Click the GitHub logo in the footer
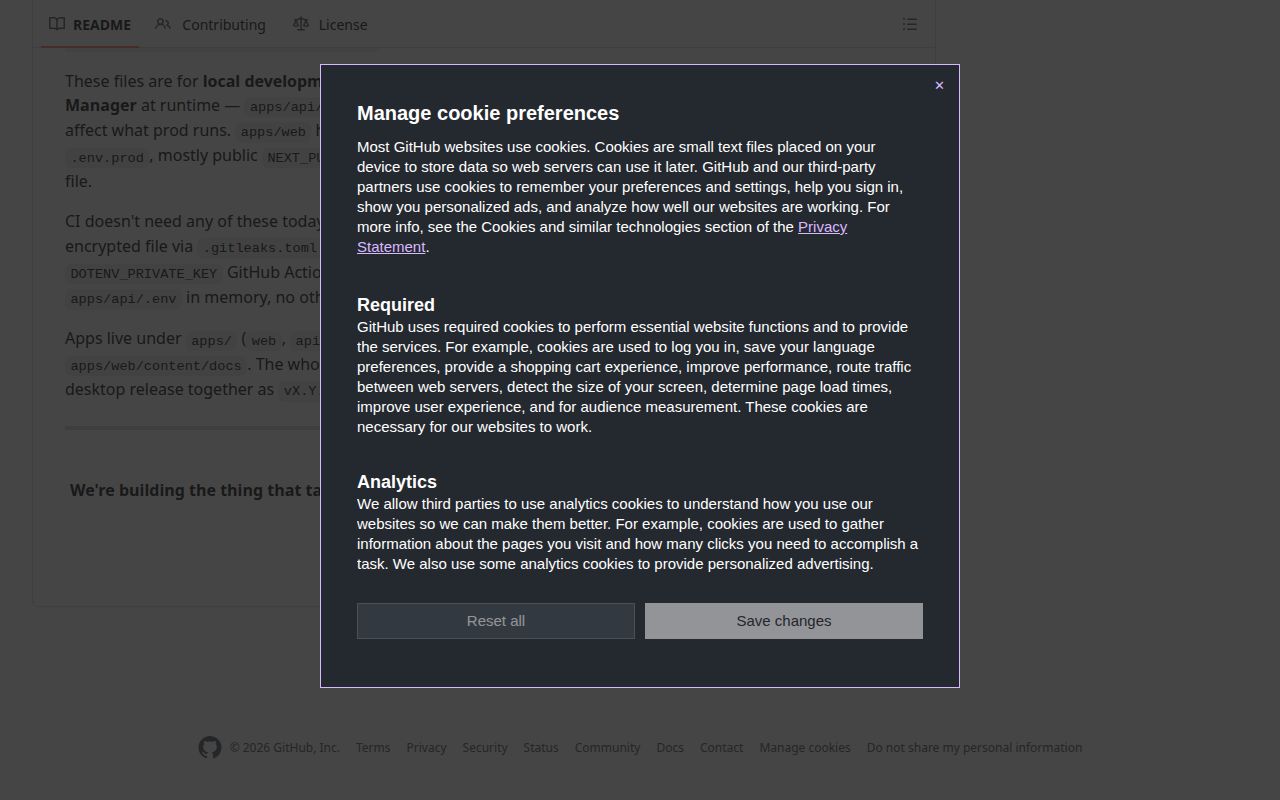 (x=210, y=747)
